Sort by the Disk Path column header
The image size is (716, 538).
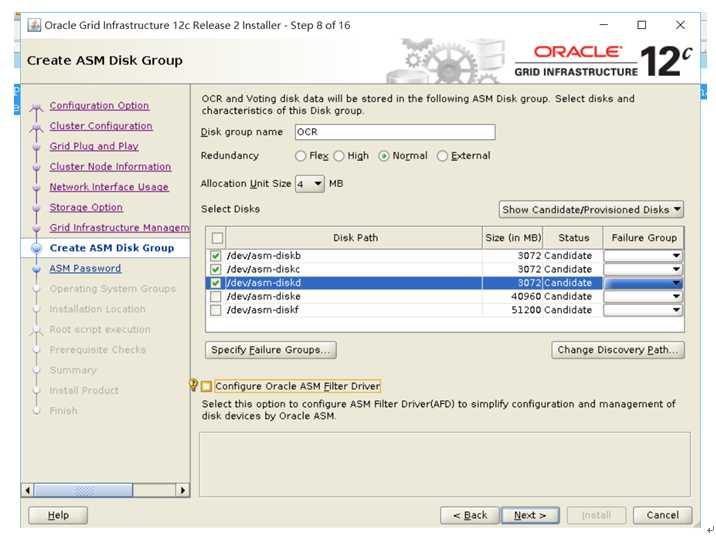(354, 238)
